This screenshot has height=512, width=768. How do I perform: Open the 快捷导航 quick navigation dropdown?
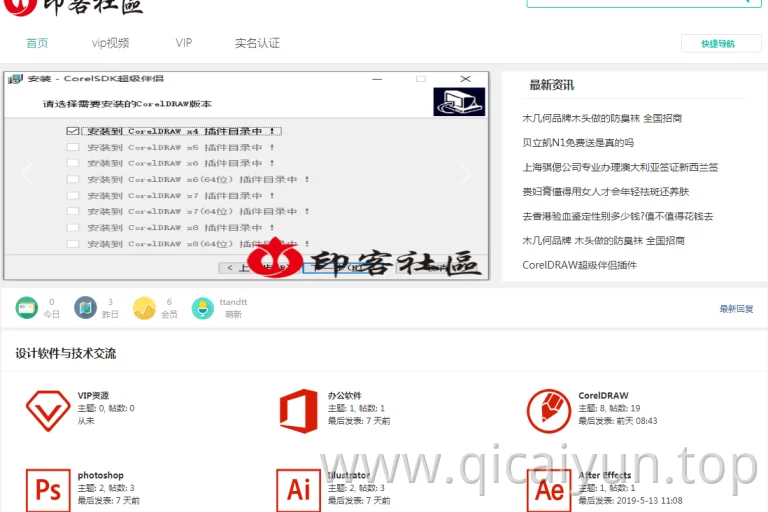tap(721, 44)
